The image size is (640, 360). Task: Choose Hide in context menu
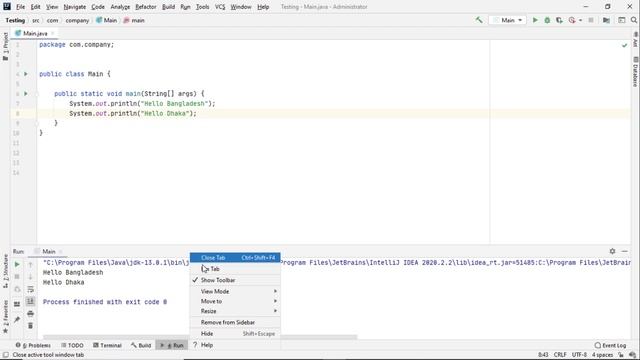click(x=235, y=333)
